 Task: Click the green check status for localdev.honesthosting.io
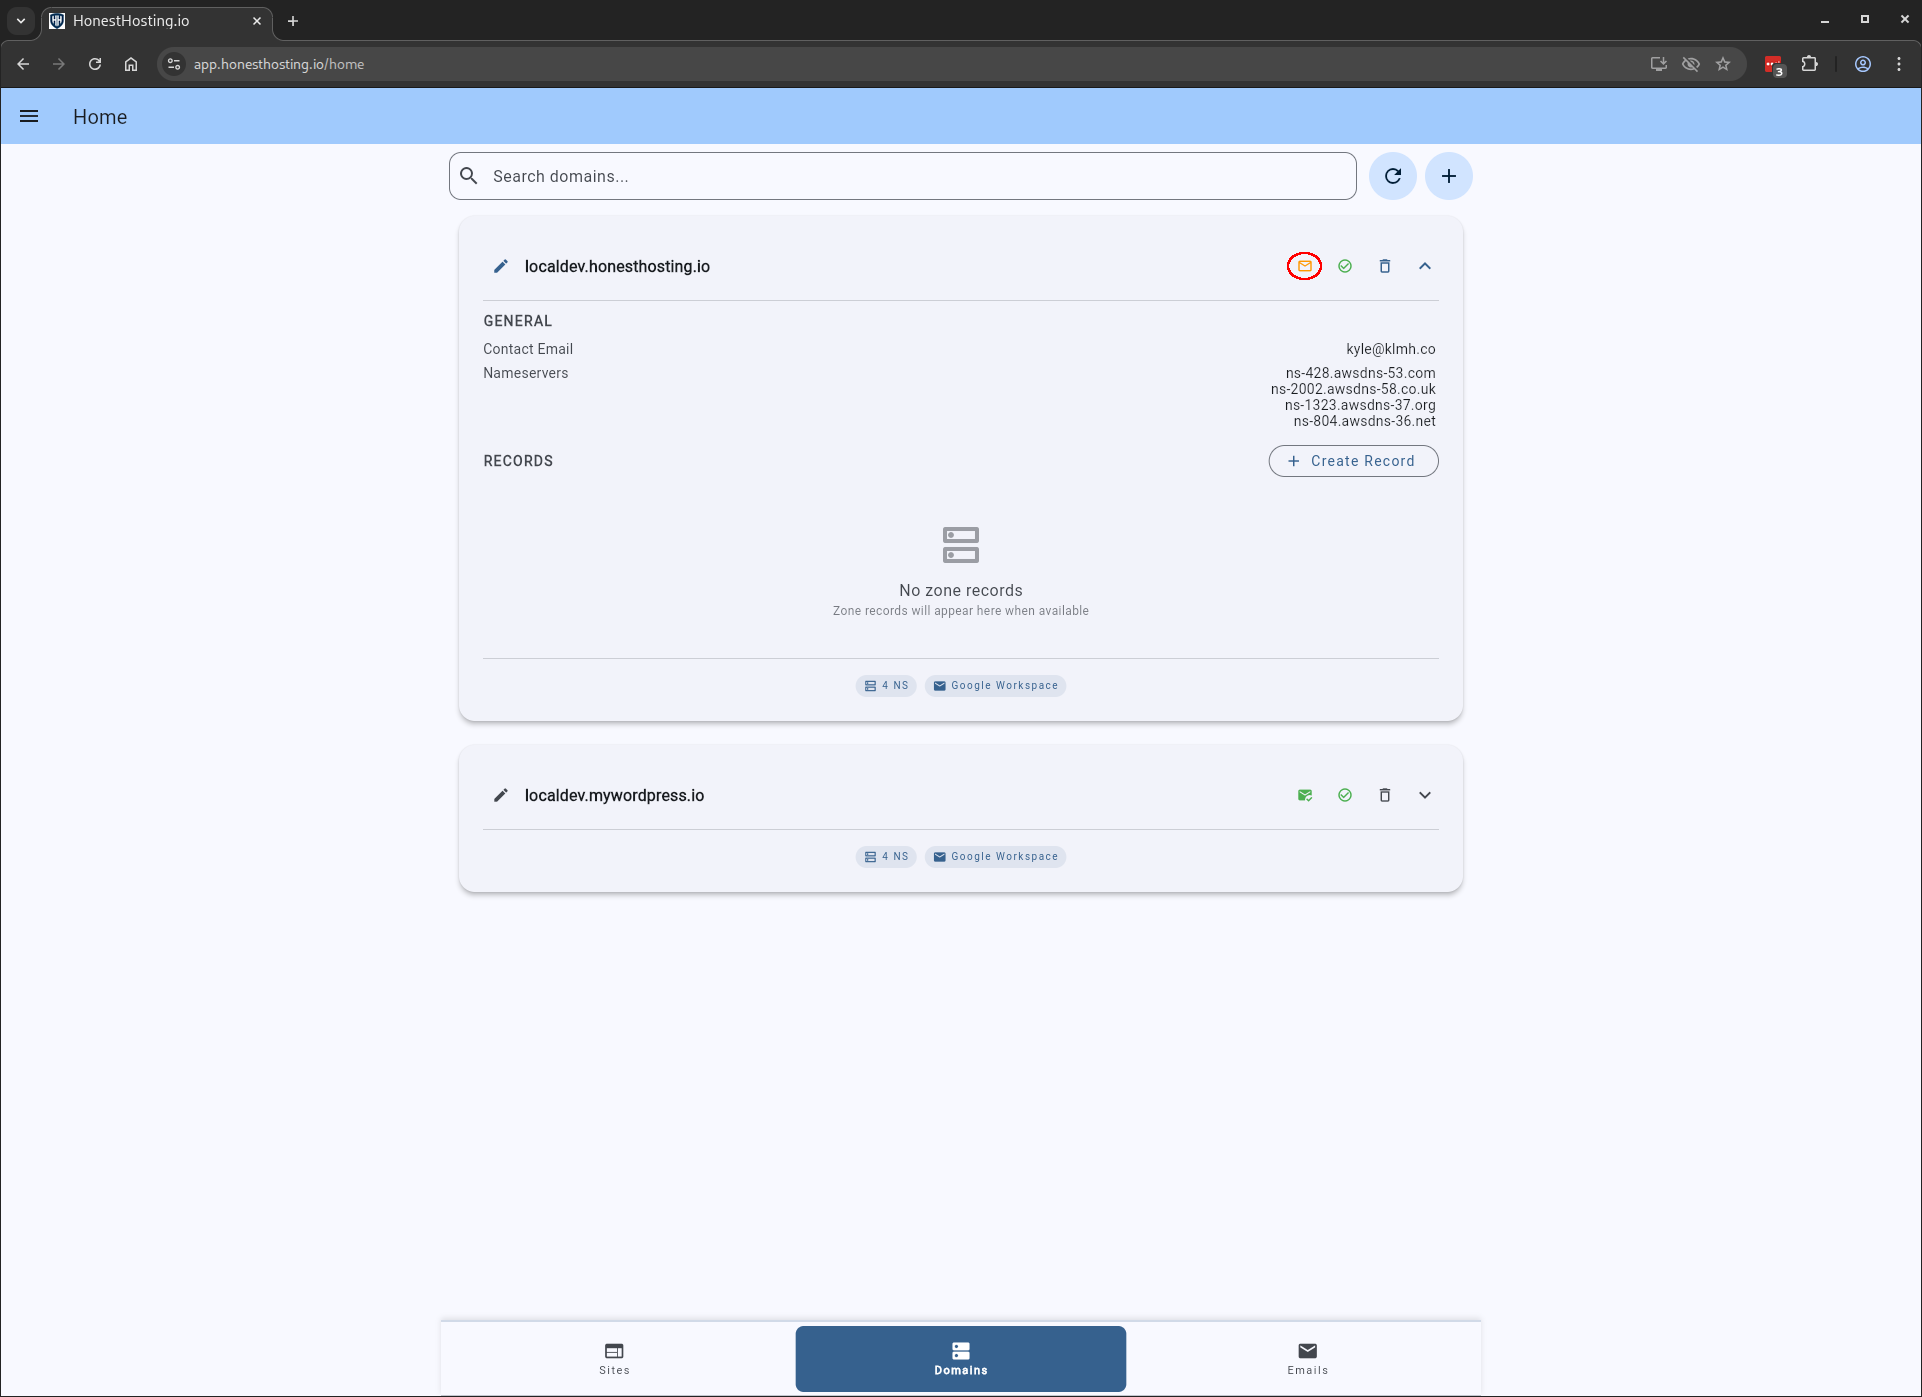[x=1345, y=266]
